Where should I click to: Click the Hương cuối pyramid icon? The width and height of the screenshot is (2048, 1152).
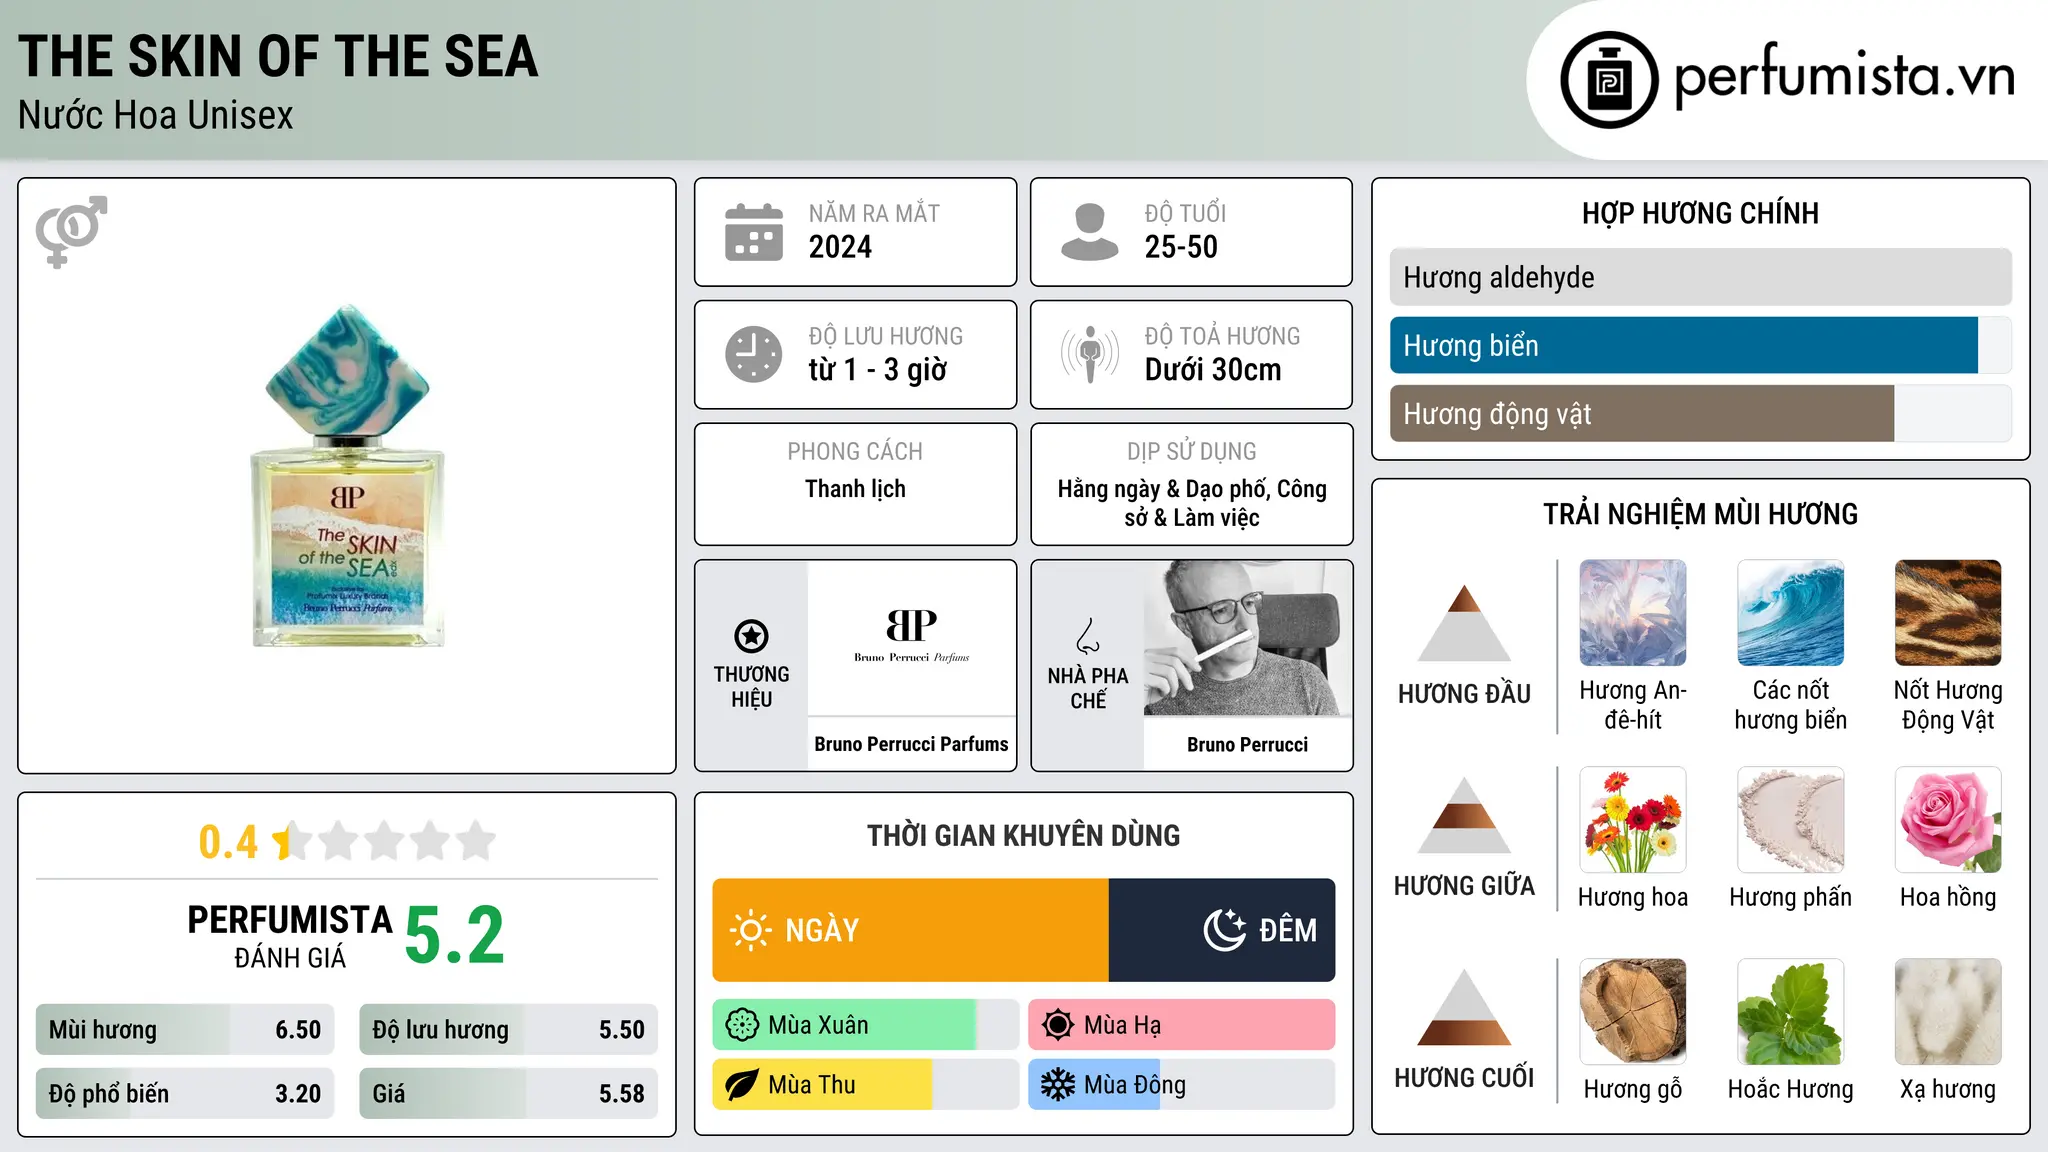(x=1464, y=1007)
